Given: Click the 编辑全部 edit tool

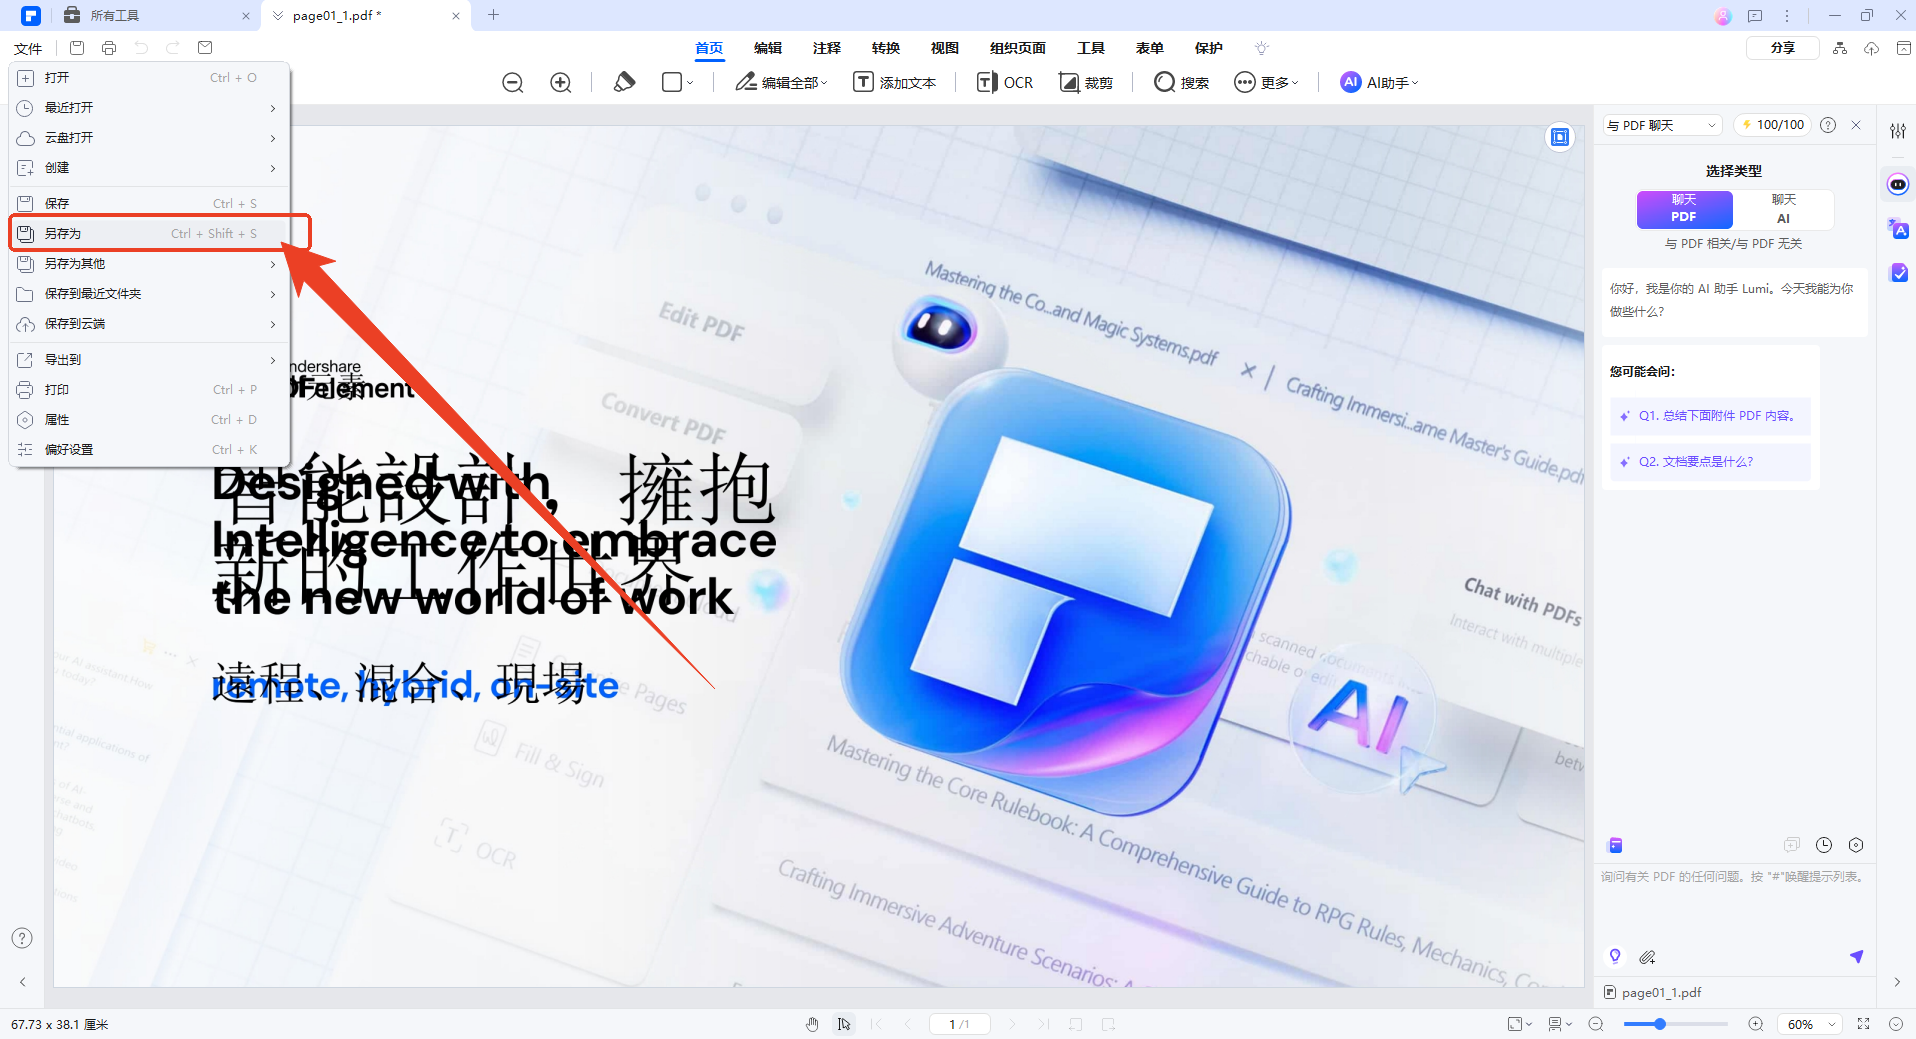Looking at the screenshot, I should (780, 82).
